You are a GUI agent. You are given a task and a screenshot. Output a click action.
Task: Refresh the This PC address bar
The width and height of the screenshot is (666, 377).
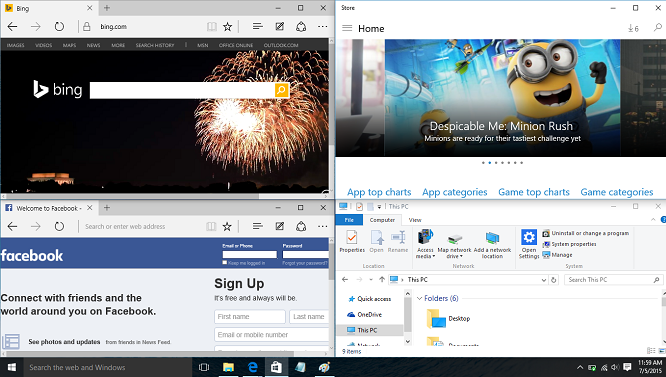(553, 280)
